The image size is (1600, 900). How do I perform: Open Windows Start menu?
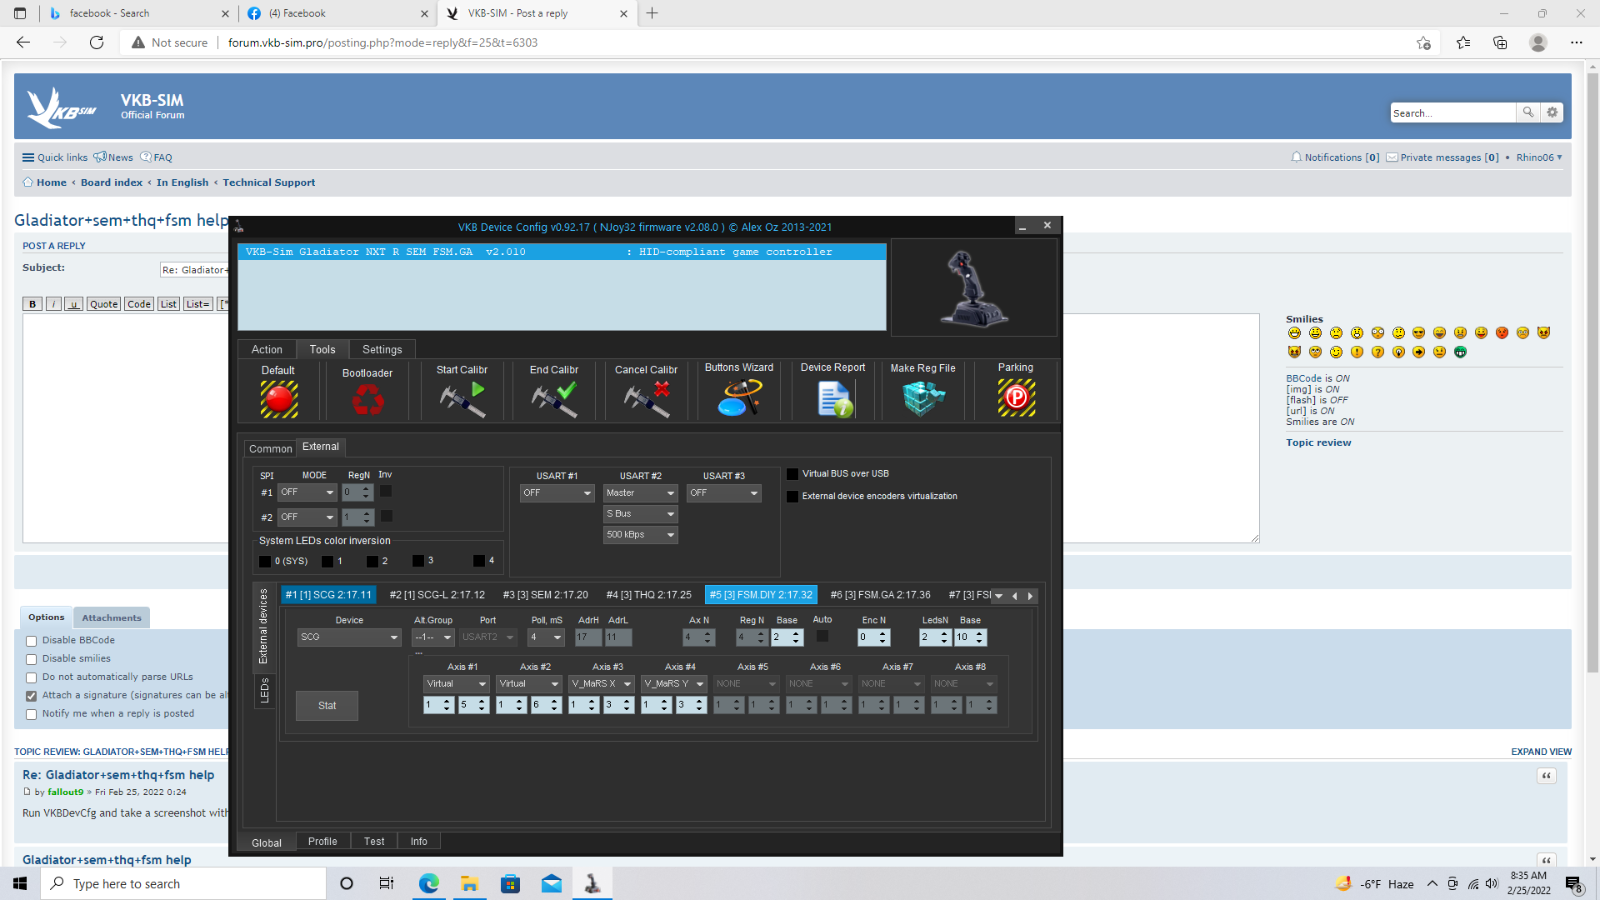(19, 884)
